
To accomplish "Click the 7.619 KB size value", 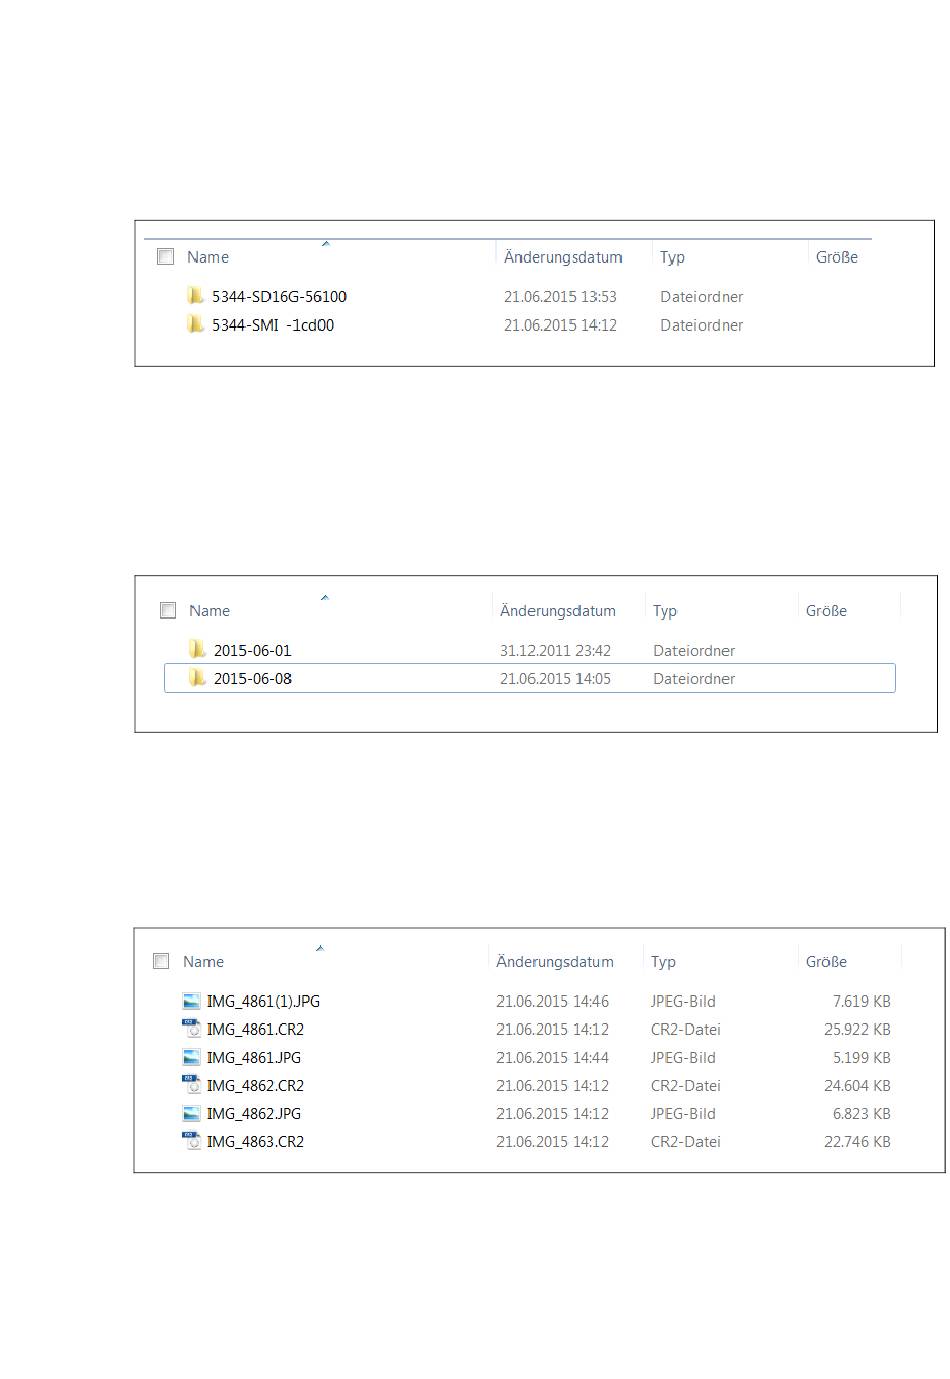I will (861, 1001).
